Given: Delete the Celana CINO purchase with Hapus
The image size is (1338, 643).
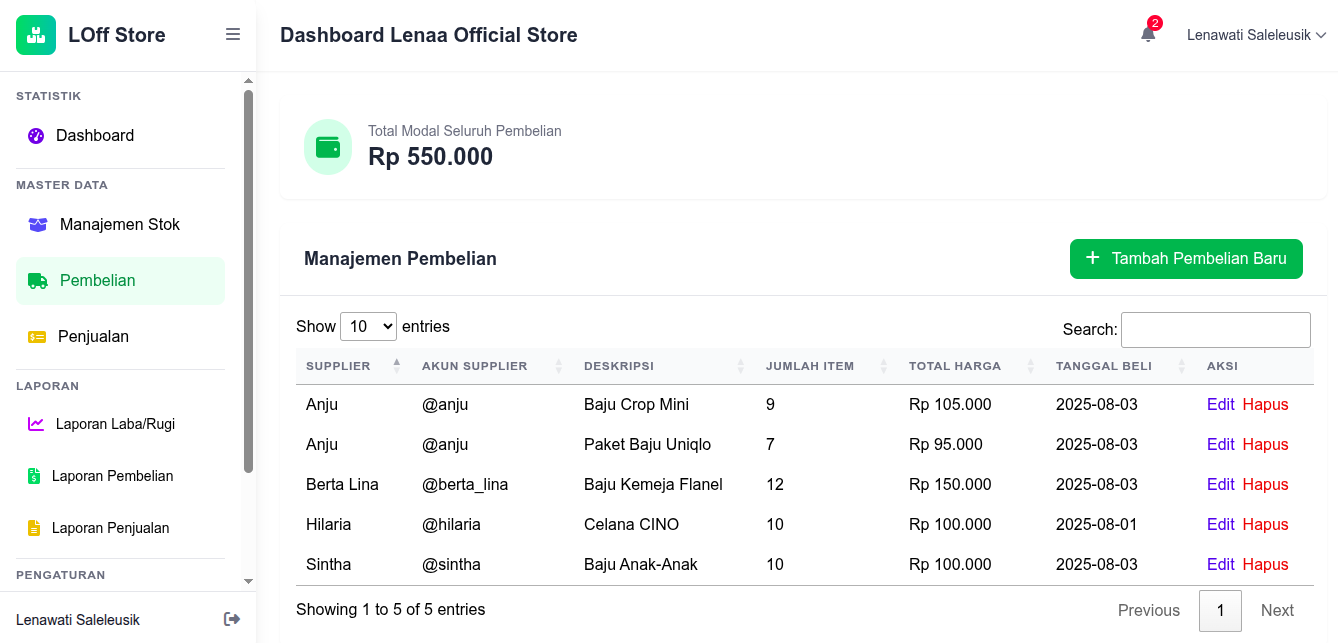Looking at the screenshot, I should [x=1265, y=525].
